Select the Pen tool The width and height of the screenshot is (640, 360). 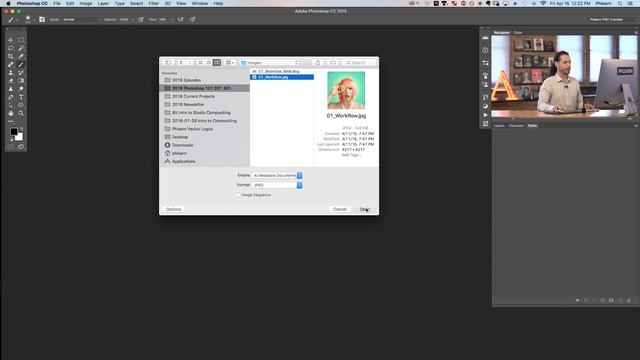click(11, 97)
